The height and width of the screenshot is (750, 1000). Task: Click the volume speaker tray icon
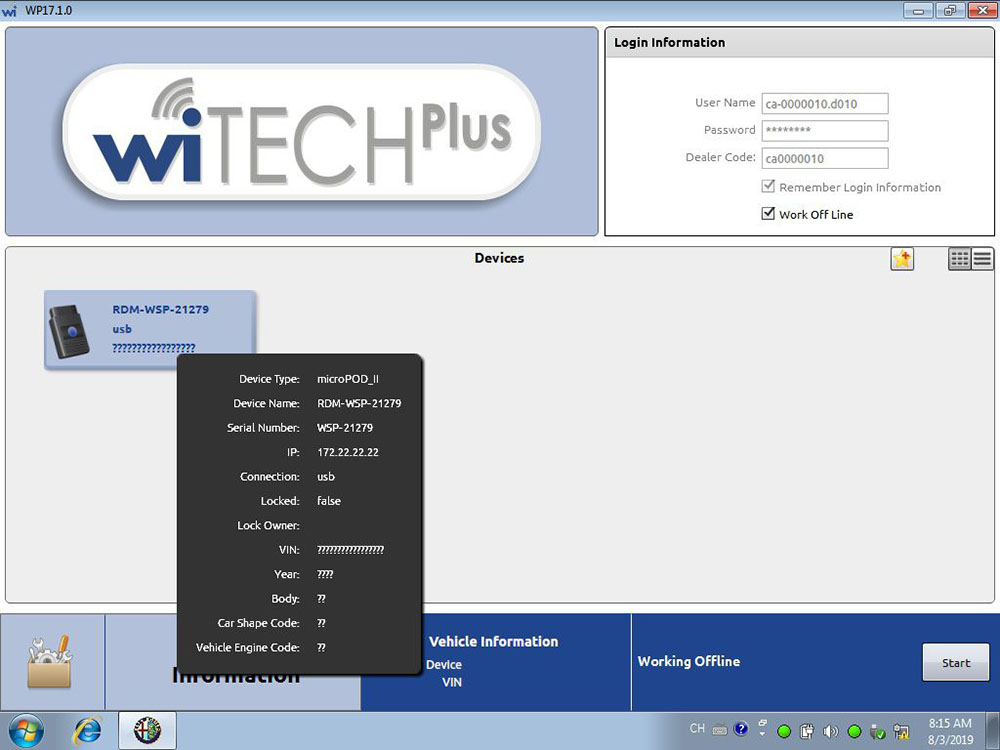coord(830,732)
